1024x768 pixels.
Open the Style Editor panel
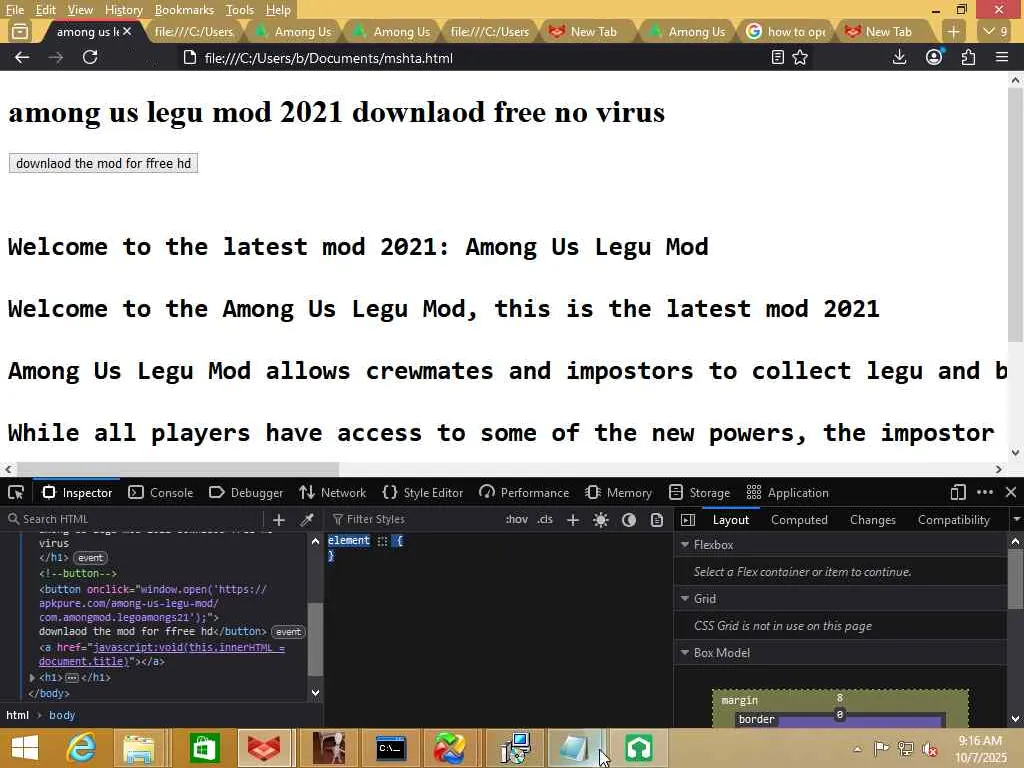point(423,492)
